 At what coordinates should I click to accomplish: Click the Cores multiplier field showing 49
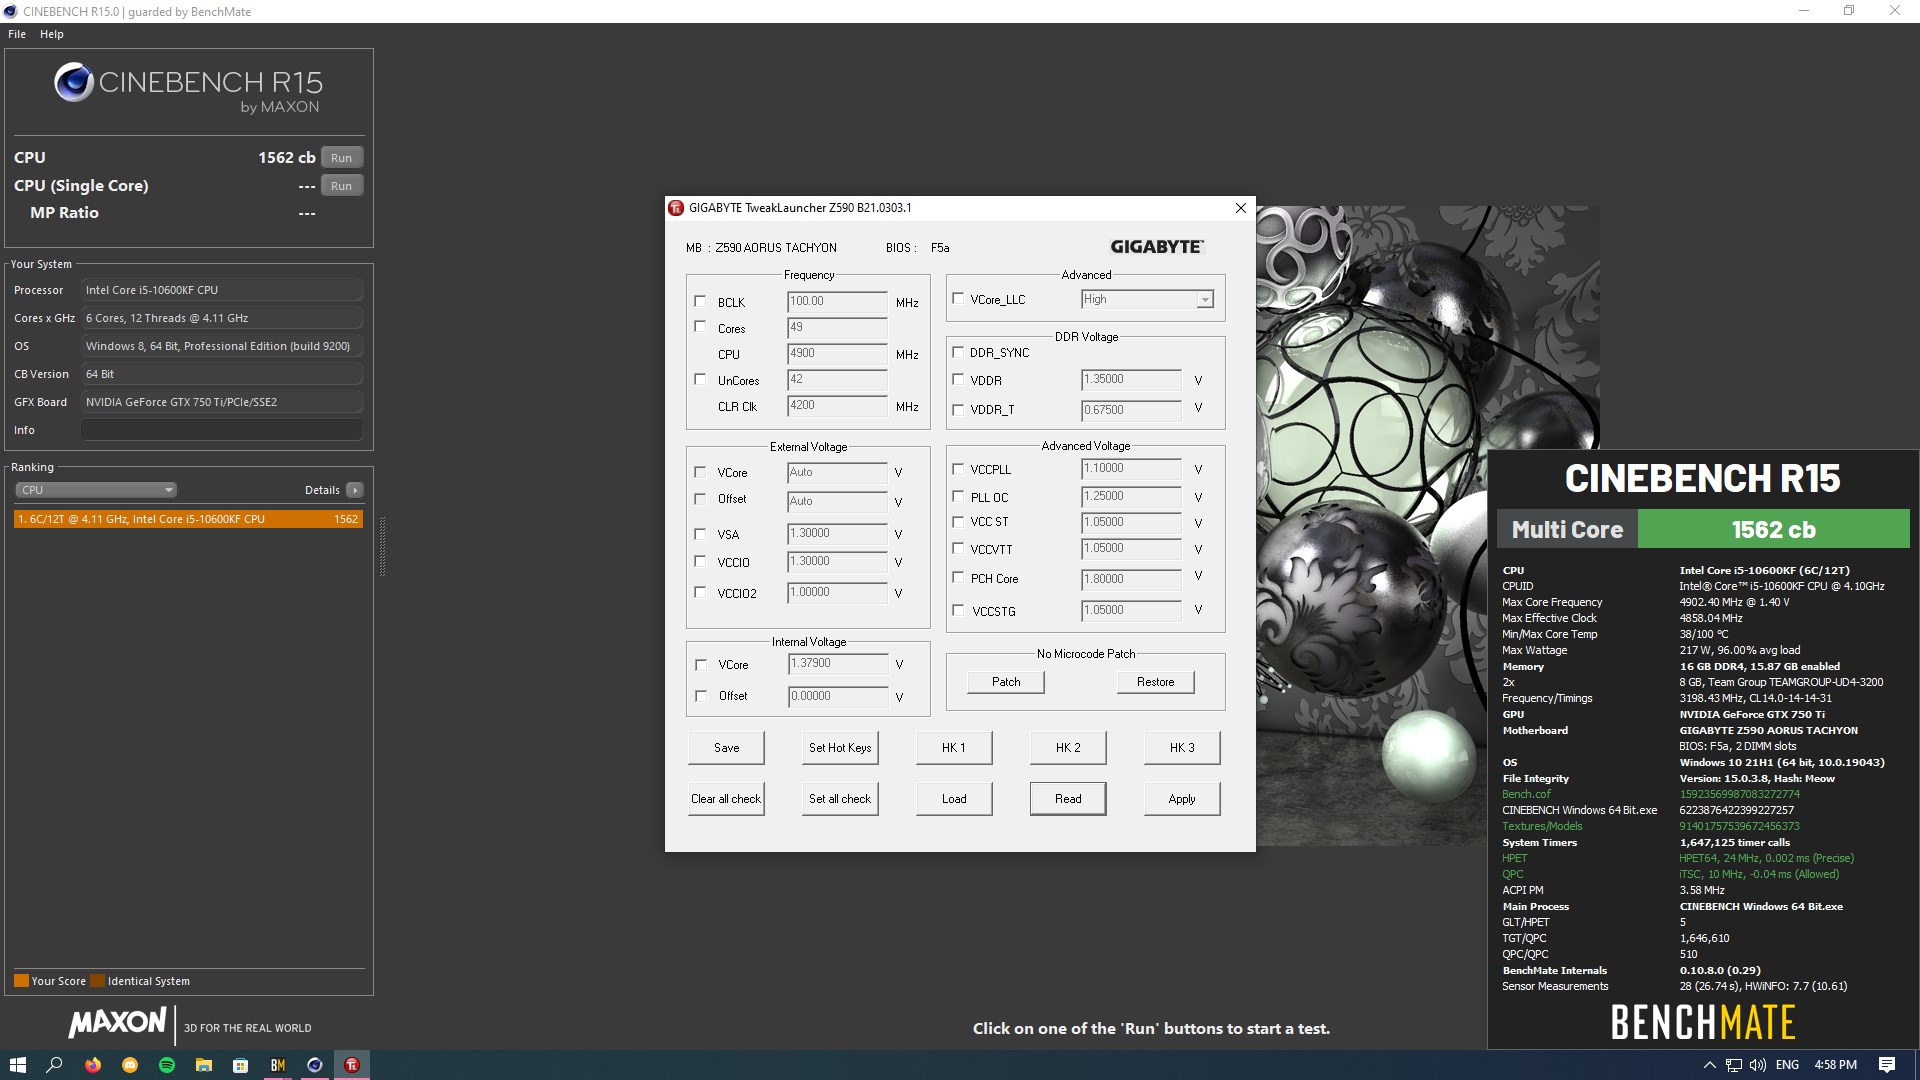(837, 328)
